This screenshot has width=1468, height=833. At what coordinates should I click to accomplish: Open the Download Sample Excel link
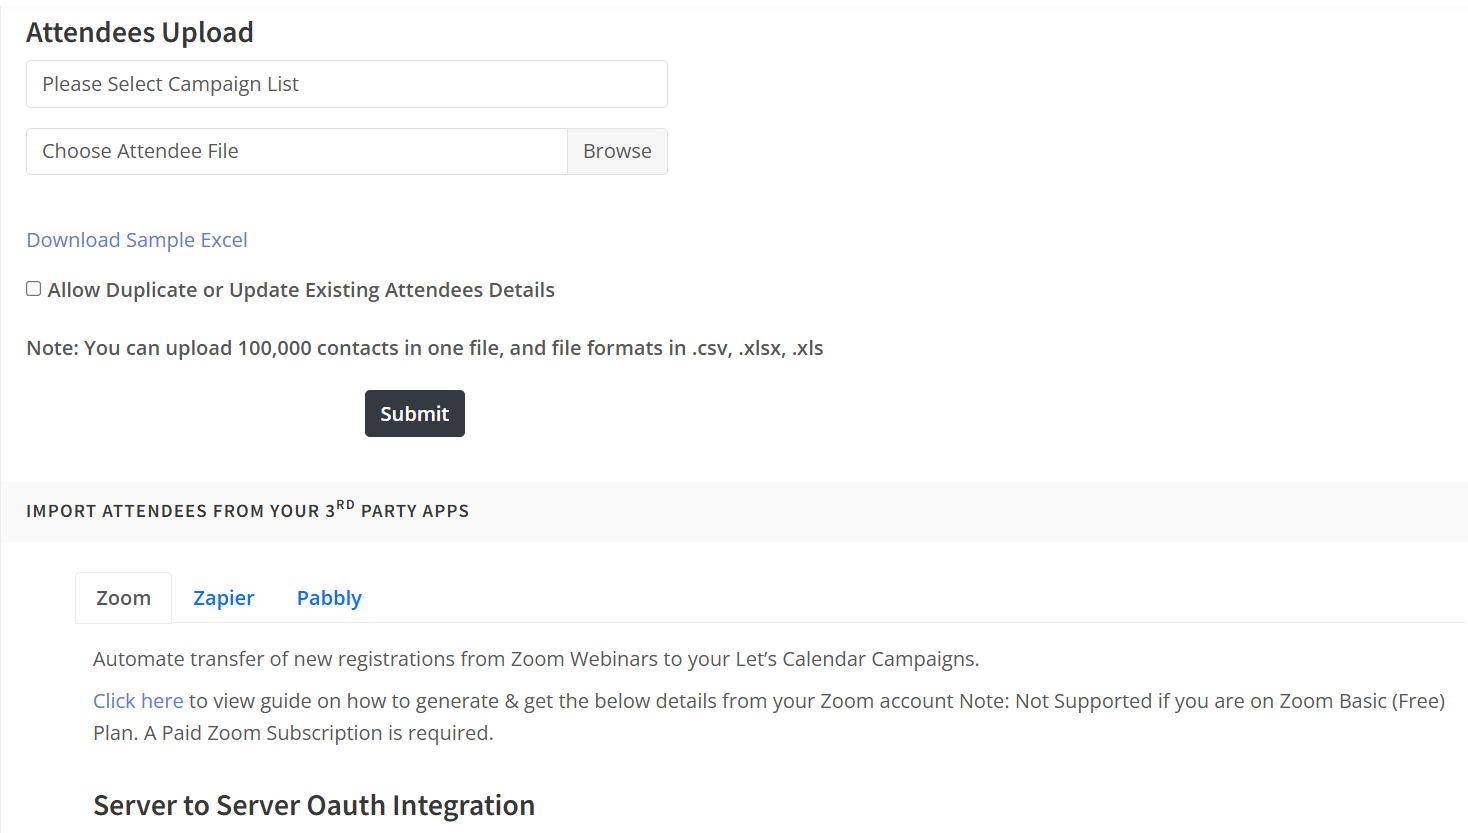tap(137, 240)
